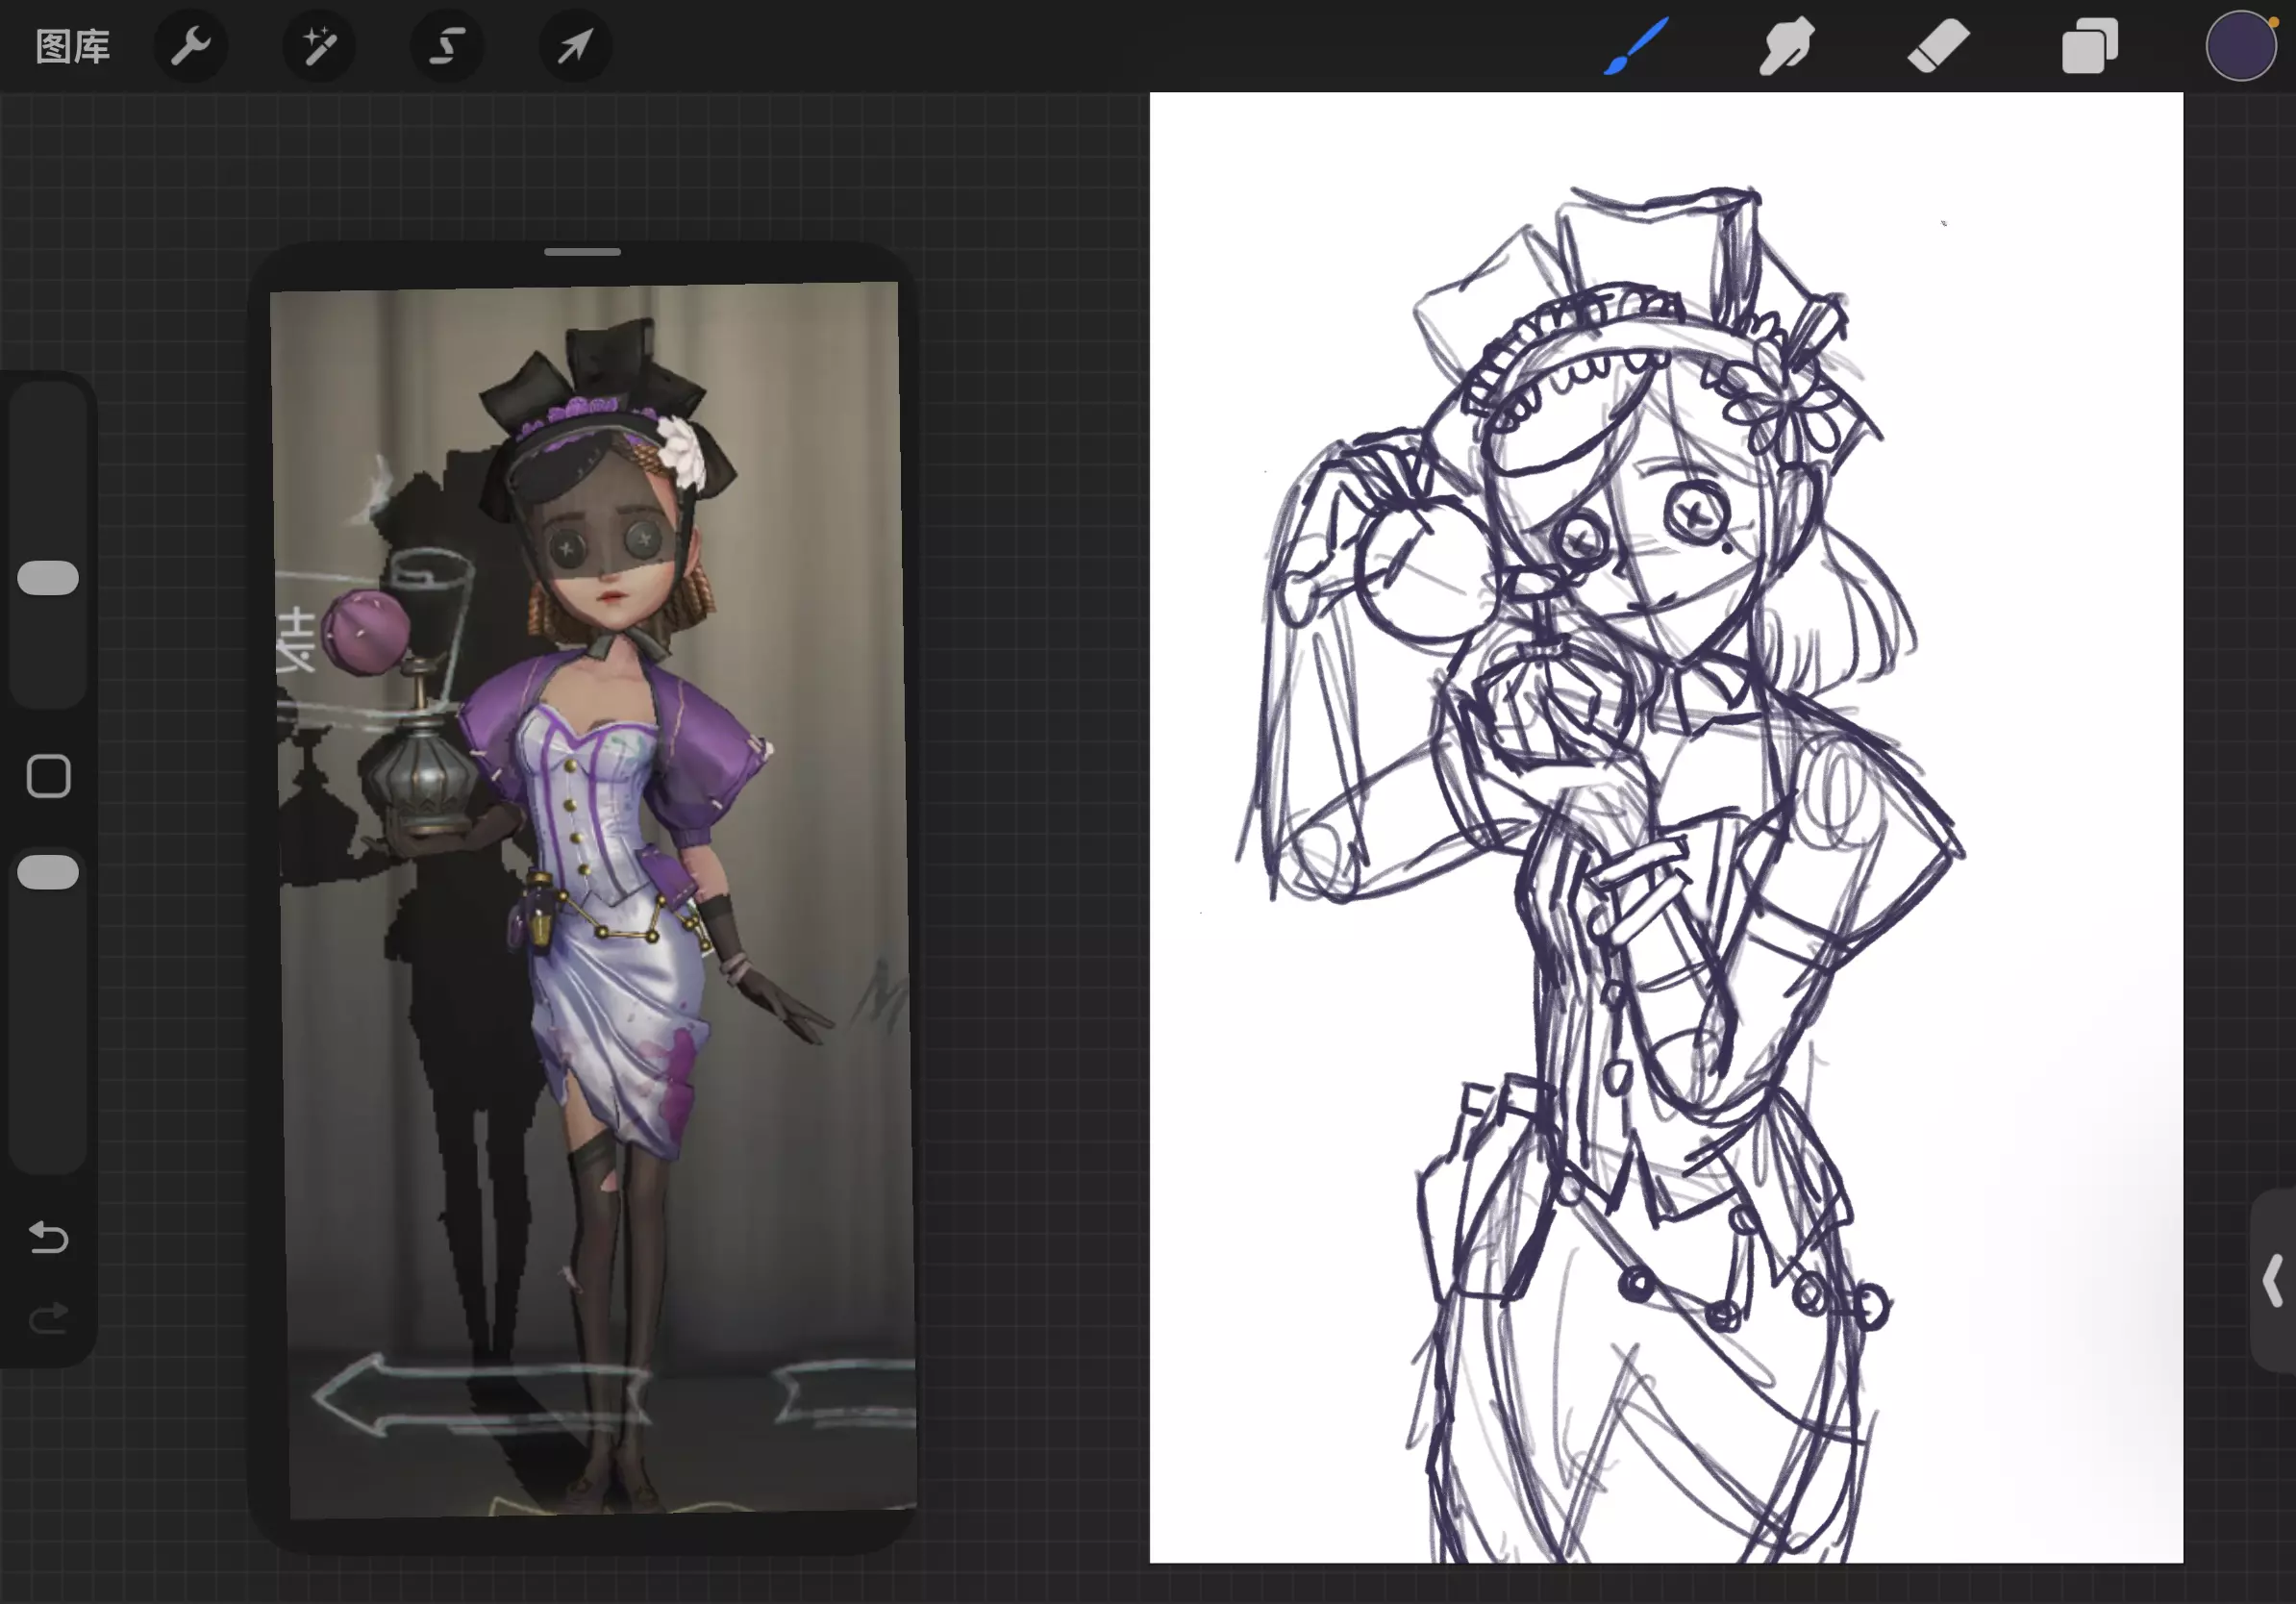Activate the Transform arrow tool
The image size is (2296, 1604).
tap(575, 46)
